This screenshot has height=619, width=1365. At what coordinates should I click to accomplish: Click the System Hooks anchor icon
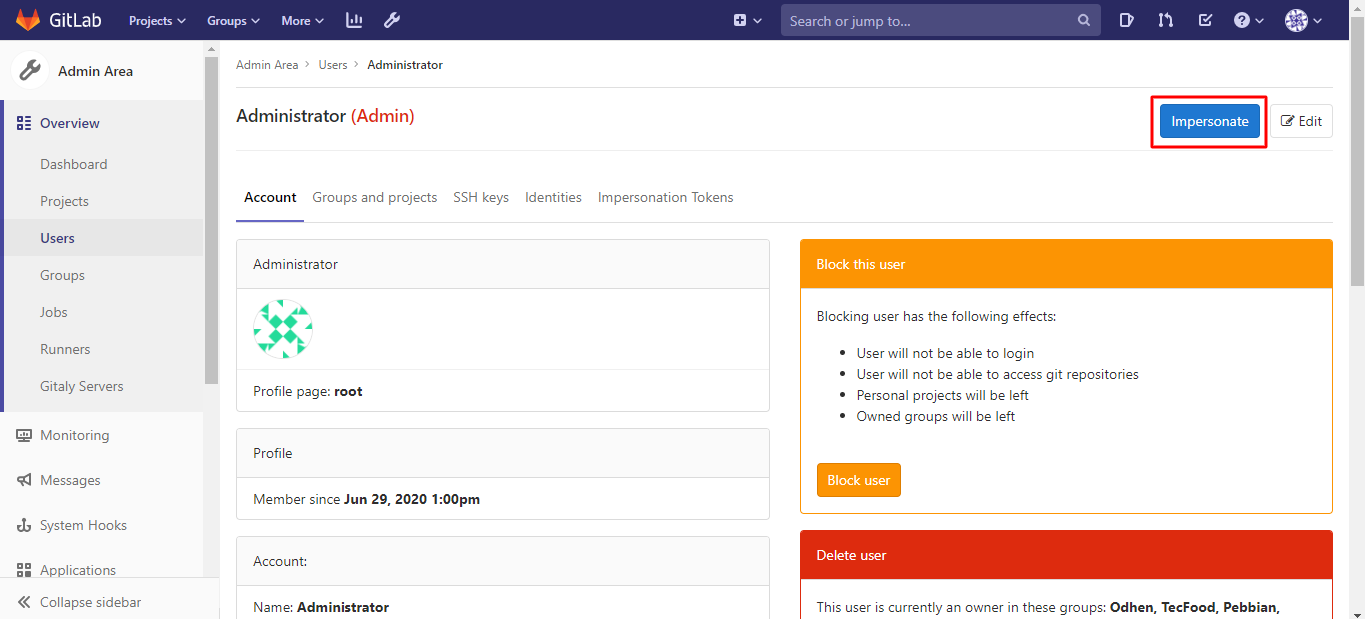coord(24,525)
